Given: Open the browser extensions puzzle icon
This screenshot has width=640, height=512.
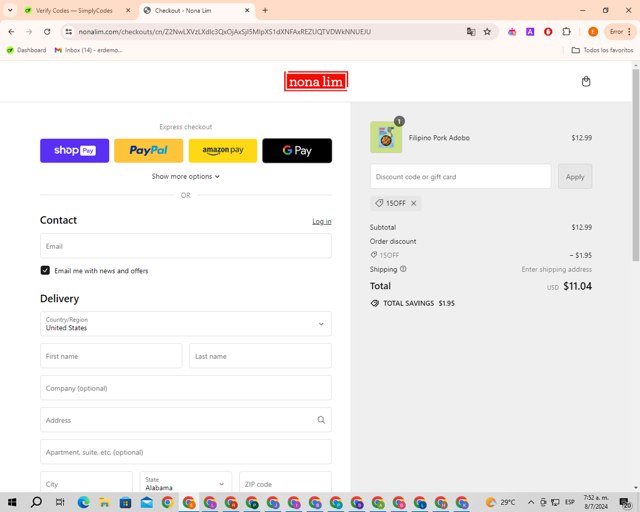Looking at the screenshot, I should [567, 31].
